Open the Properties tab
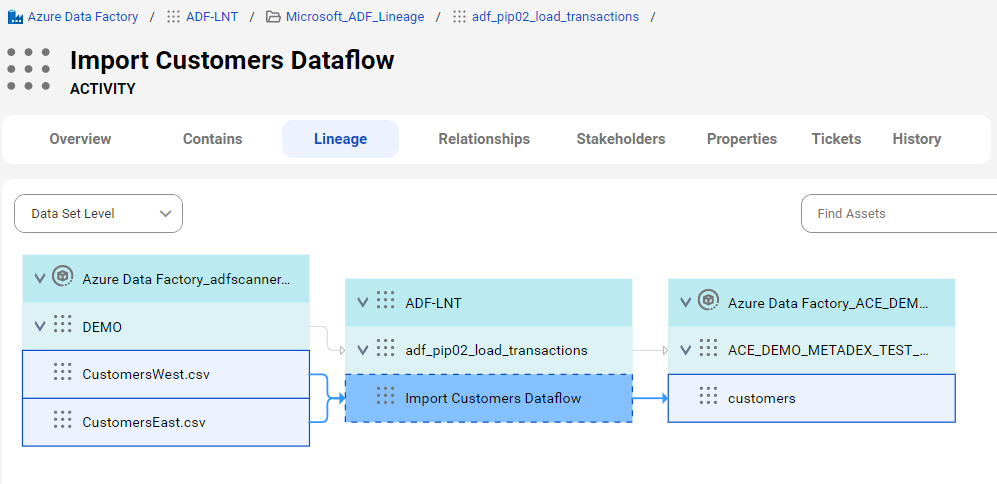 [742, 139]
